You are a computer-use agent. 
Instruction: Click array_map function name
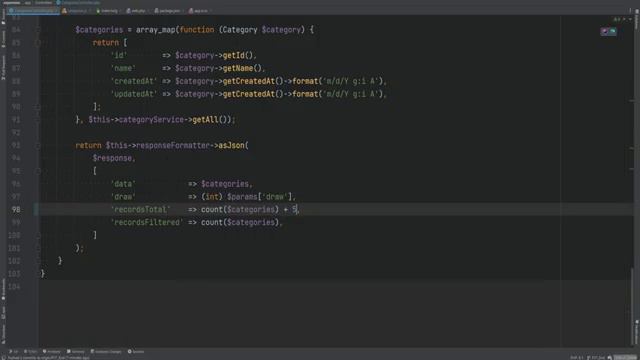[156, 30]
